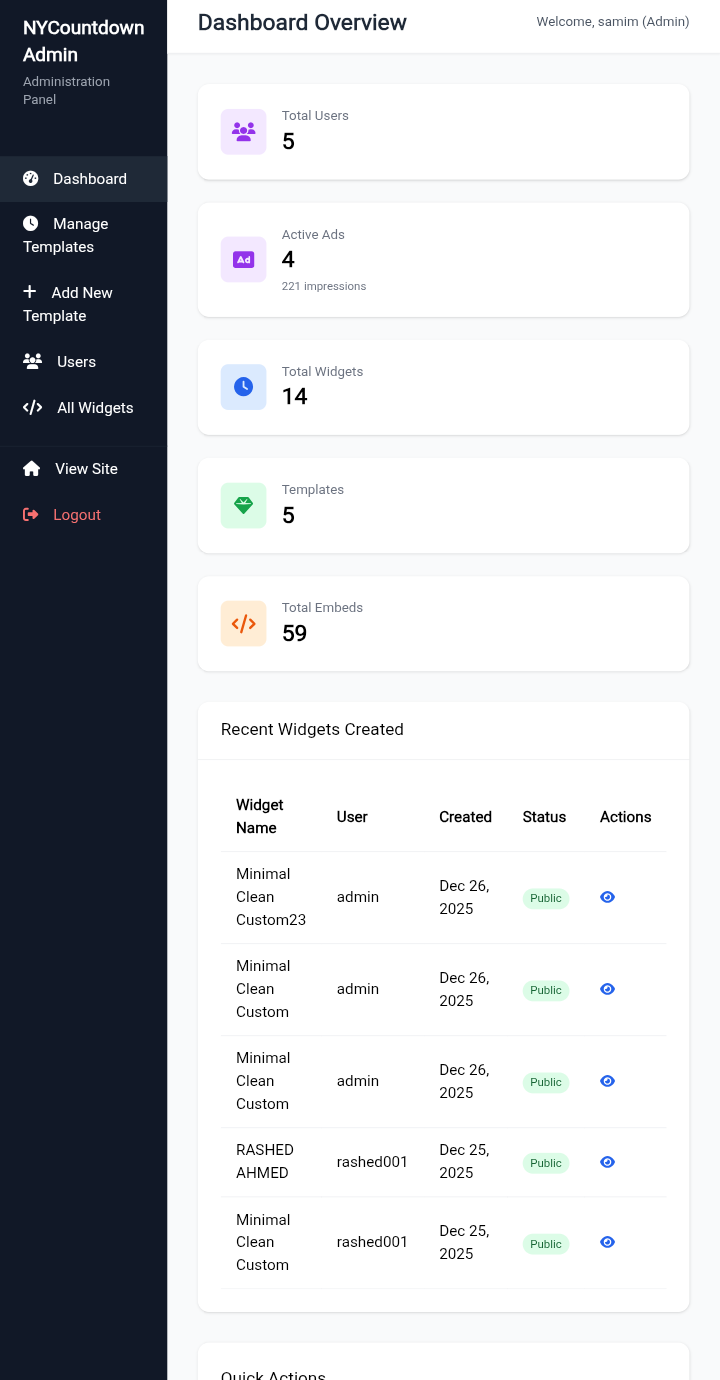Open All Widgets in sidebar
Screen dimensions: 720x1380
[83, 408]
